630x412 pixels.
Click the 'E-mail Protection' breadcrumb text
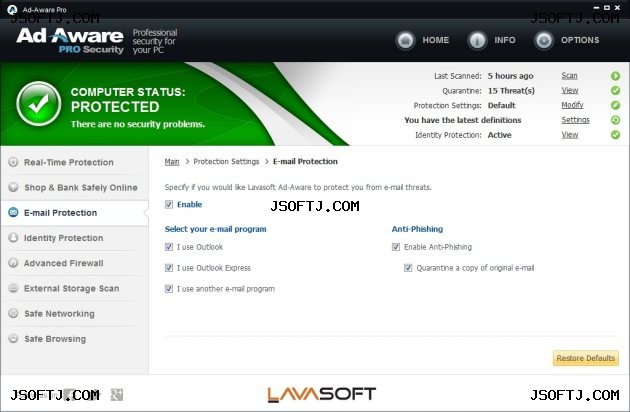coord(305,162)
